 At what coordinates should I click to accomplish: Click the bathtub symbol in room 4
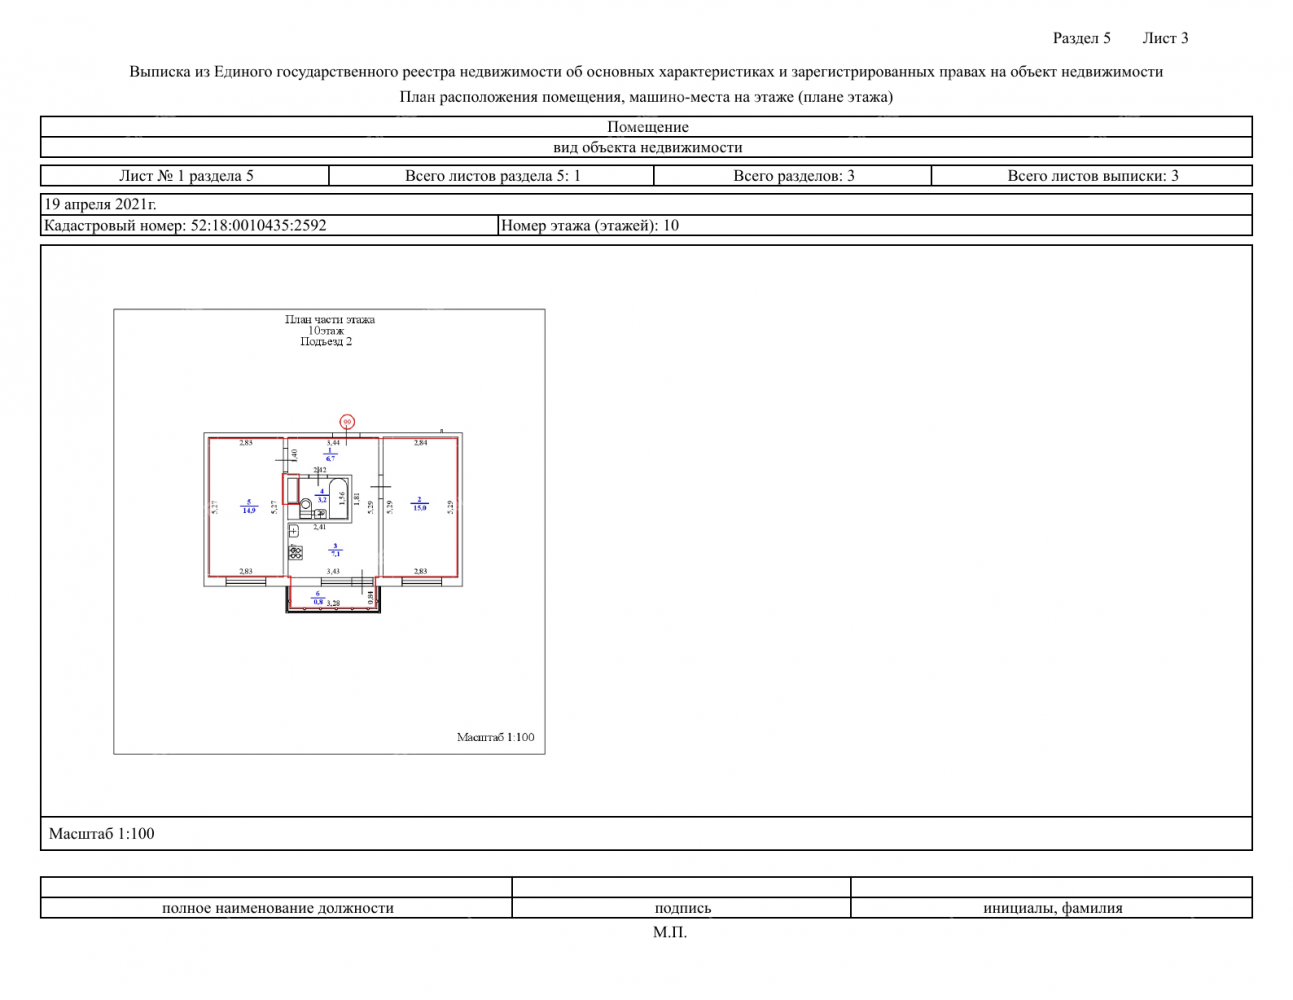pyautogui.click(x=338, y=494)
